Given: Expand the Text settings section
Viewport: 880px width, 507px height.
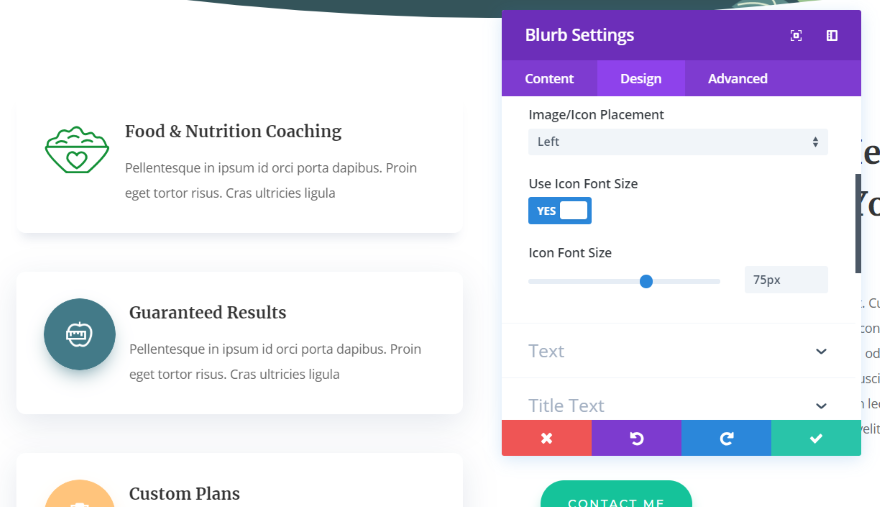Looking at the screenshot, I should (x=678, y=351).
